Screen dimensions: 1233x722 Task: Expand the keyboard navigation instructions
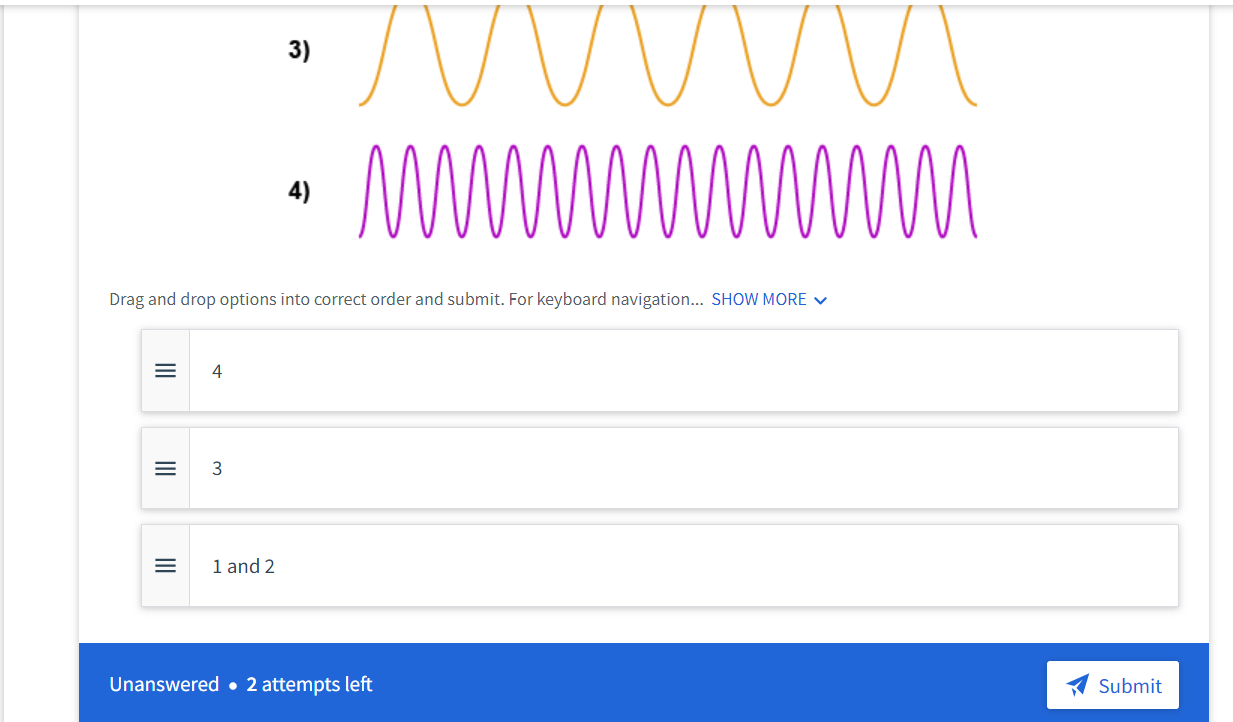(x=759, y=298)
